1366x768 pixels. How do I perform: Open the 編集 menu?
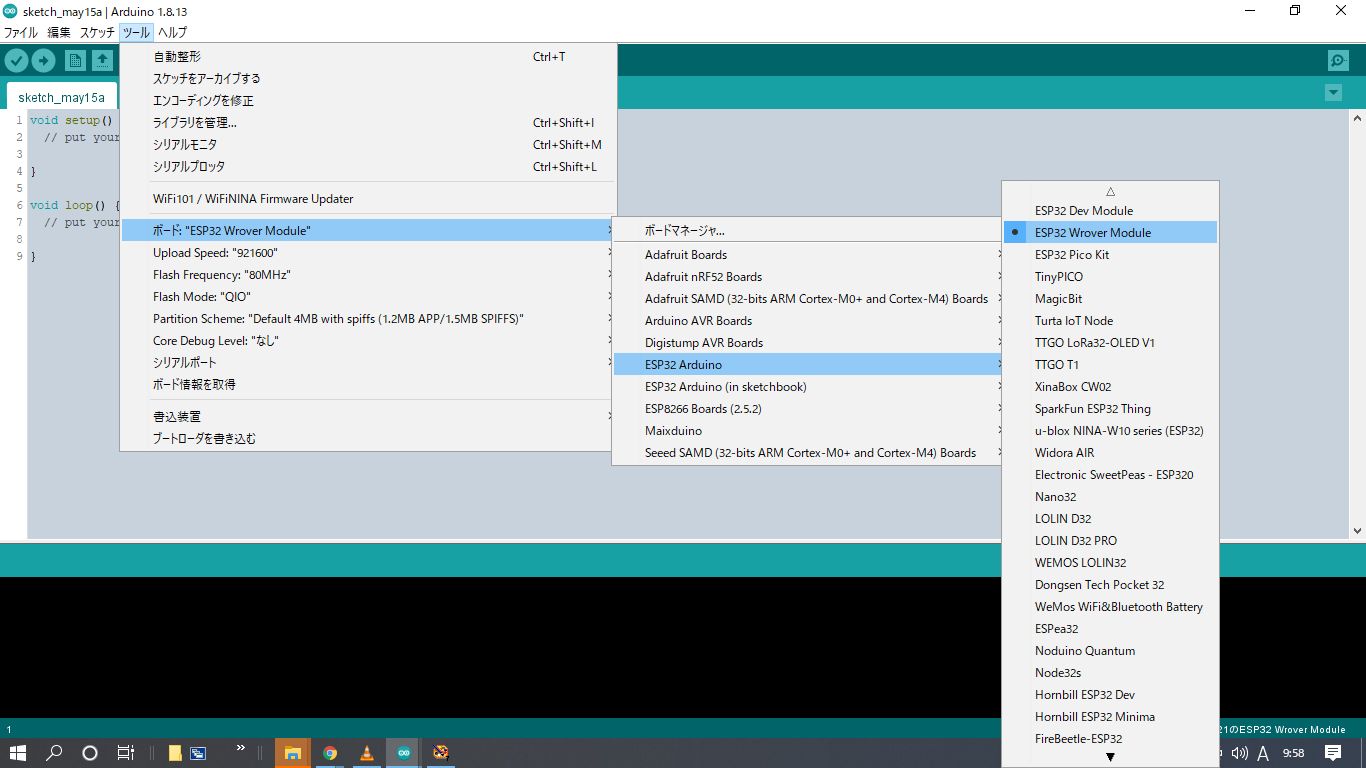(59, 32)
